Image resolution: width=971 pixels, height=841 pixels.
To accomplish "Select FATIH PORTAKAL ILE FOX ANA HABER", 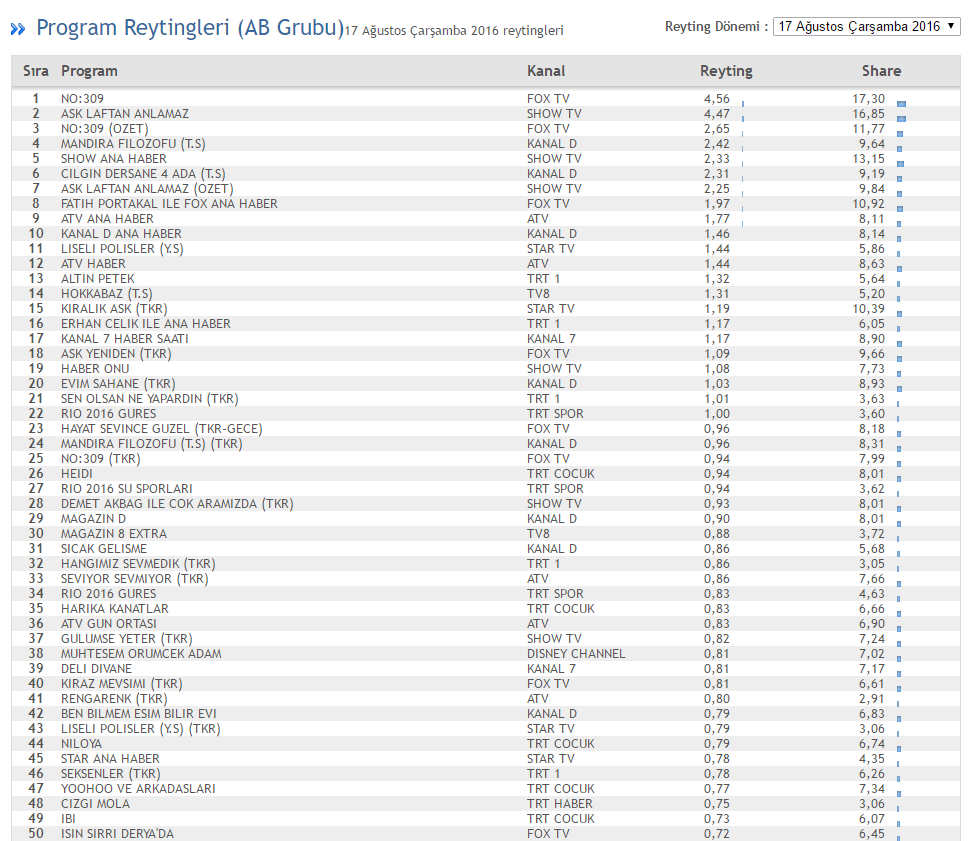I will (169, 204).
